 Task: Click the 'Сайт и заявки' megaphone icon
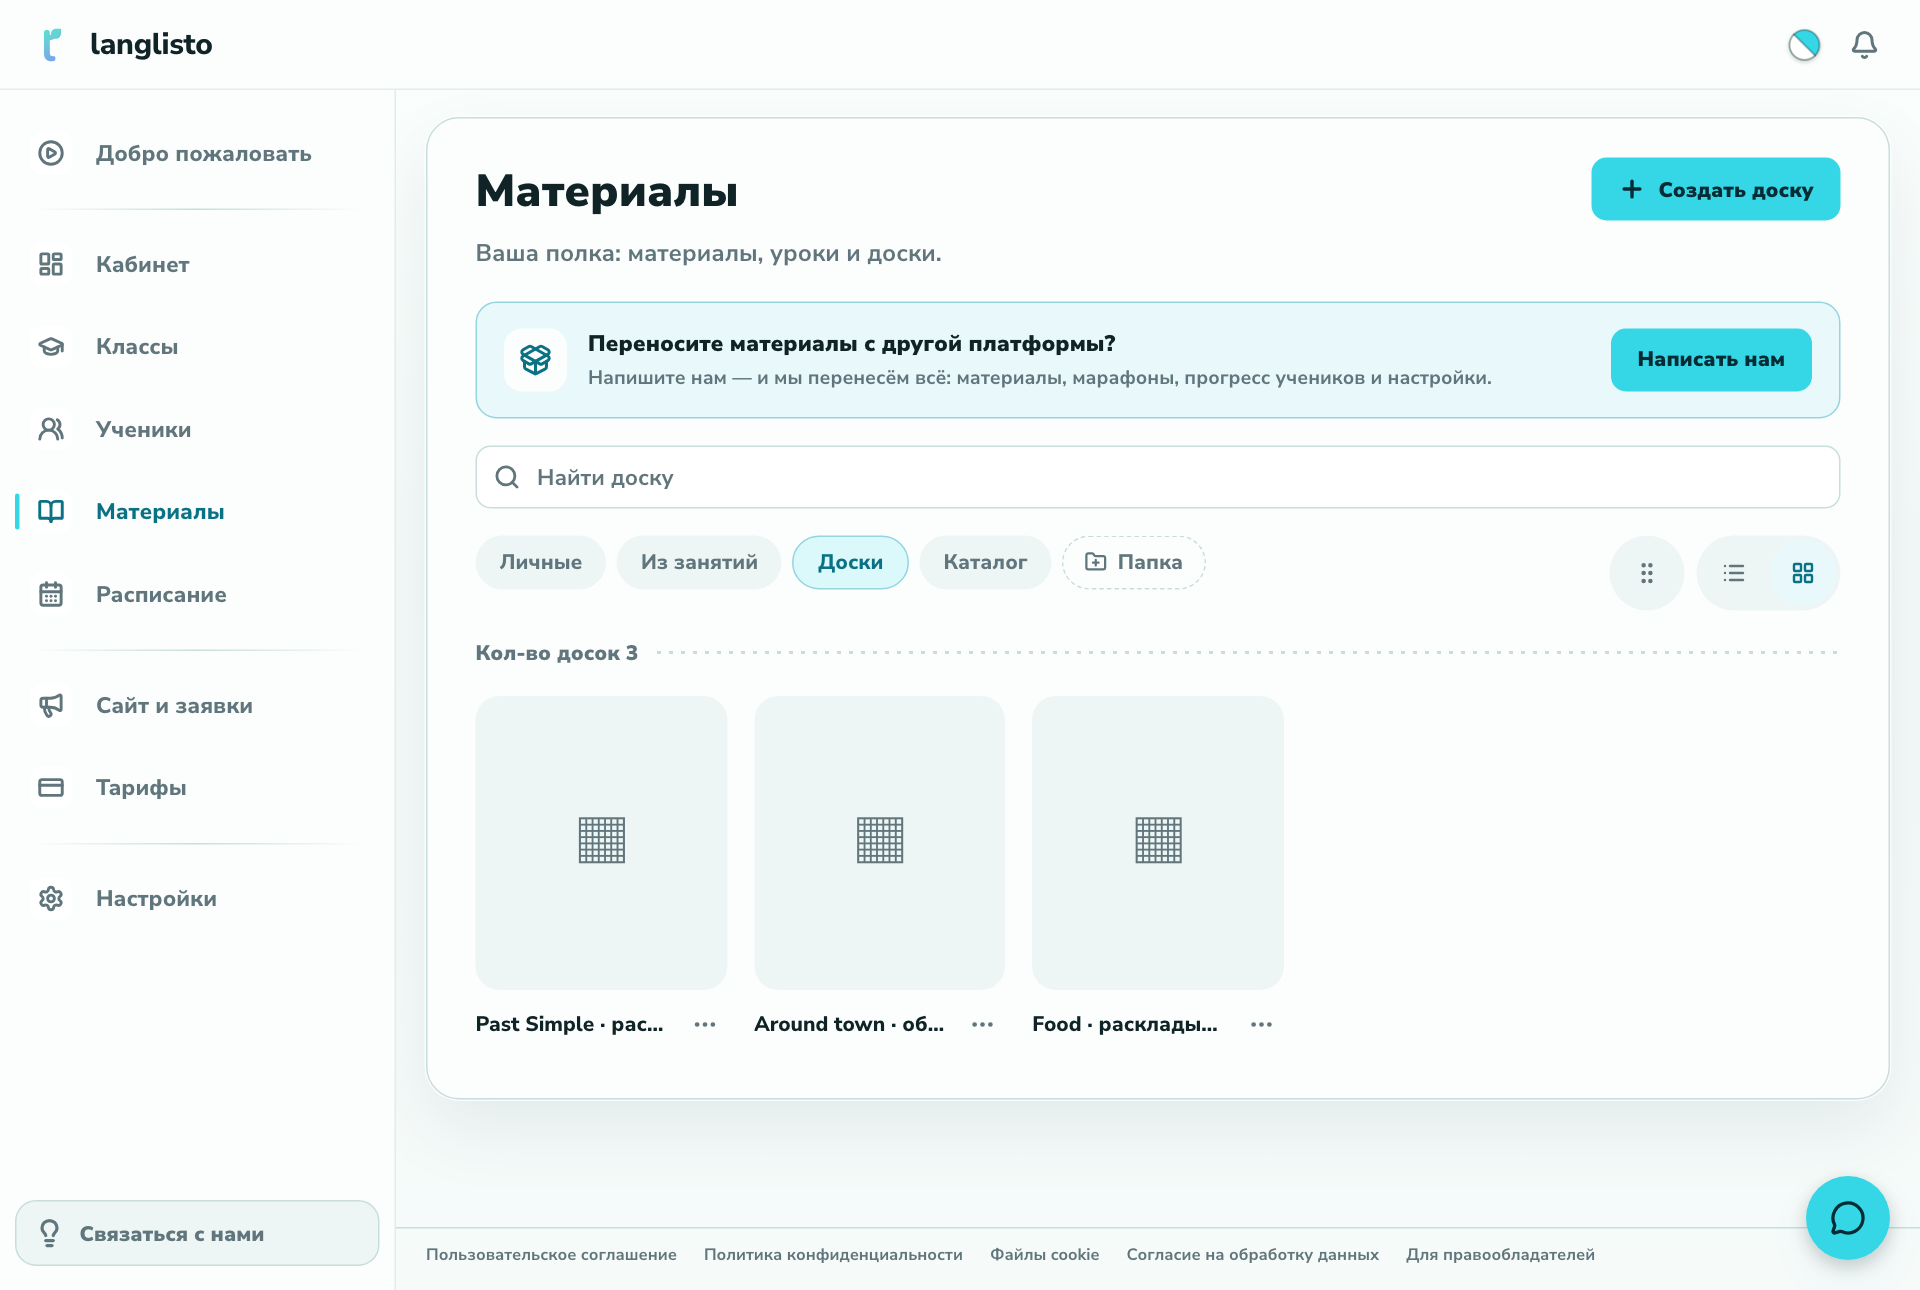click(51, 705)
